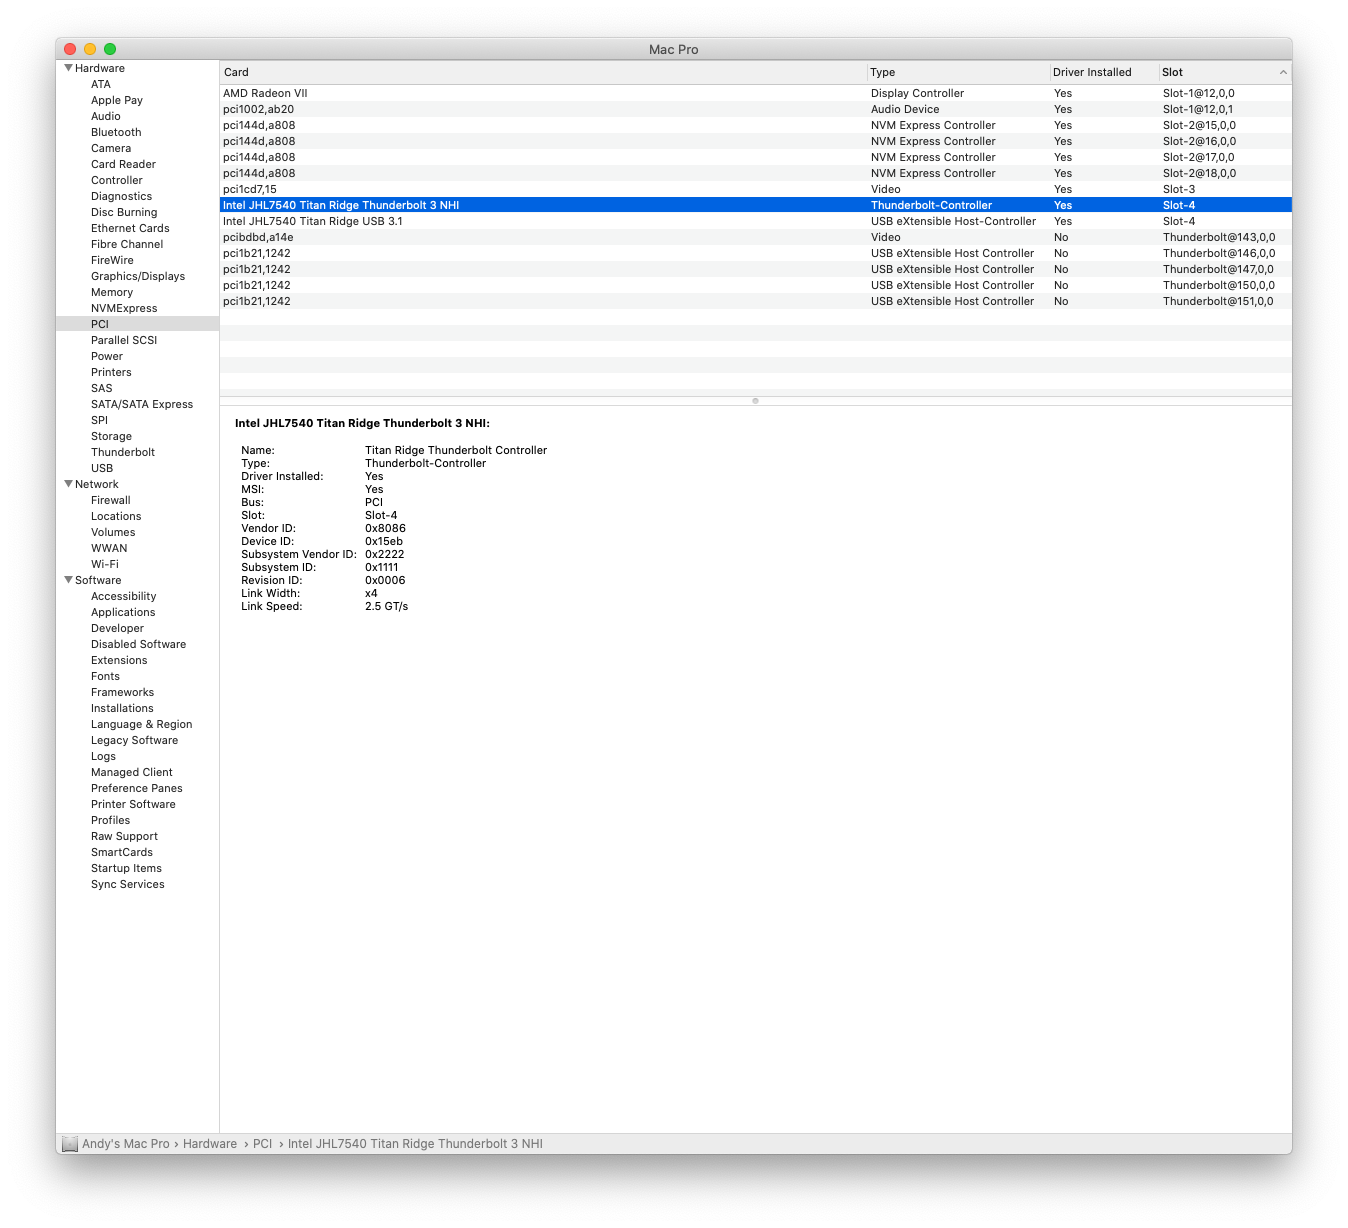
Task: Open SATA/SATA Express in the sidebar
Action: point(142,404)
